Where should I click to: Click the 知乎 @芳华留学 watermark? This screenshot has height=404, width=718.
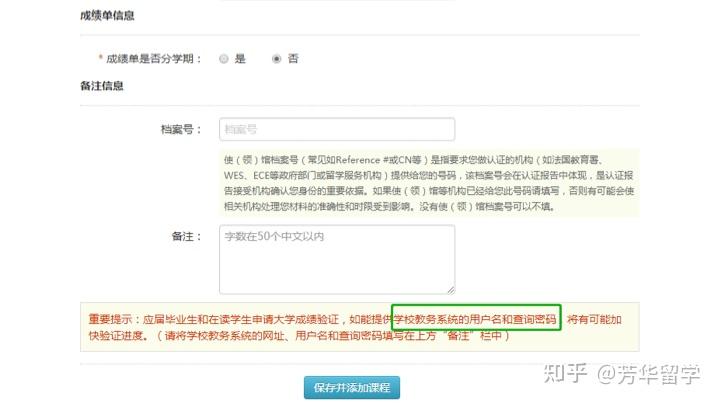[622, 374]
